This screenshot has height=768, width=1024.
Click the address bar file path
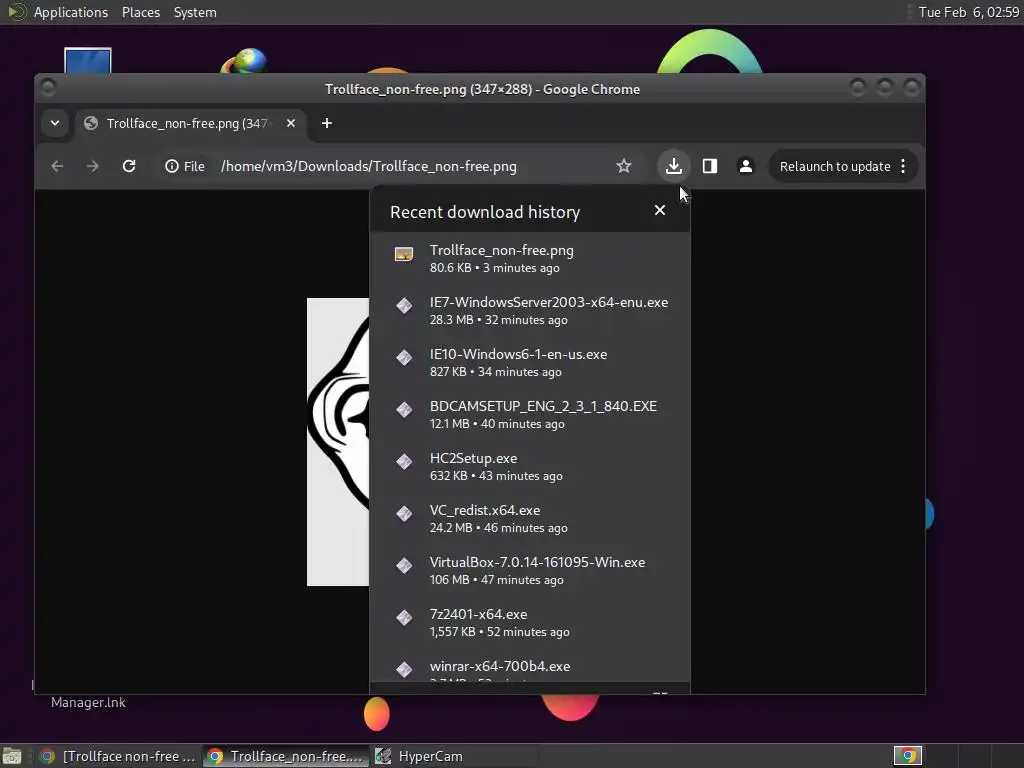tap(368, 167)
